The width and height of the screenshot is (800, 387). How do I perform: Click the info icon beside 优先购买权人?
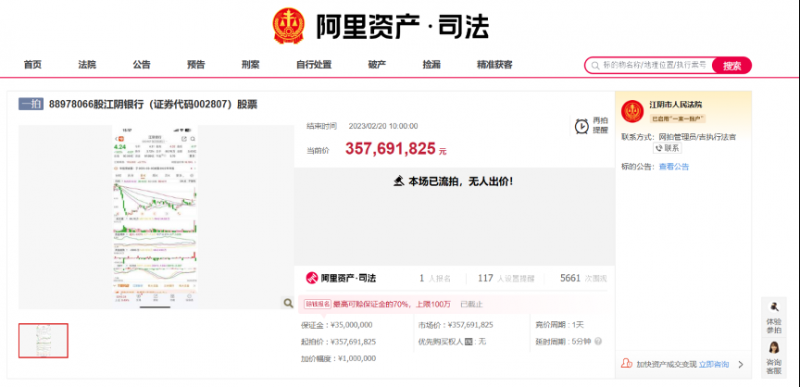click(467, 341)
